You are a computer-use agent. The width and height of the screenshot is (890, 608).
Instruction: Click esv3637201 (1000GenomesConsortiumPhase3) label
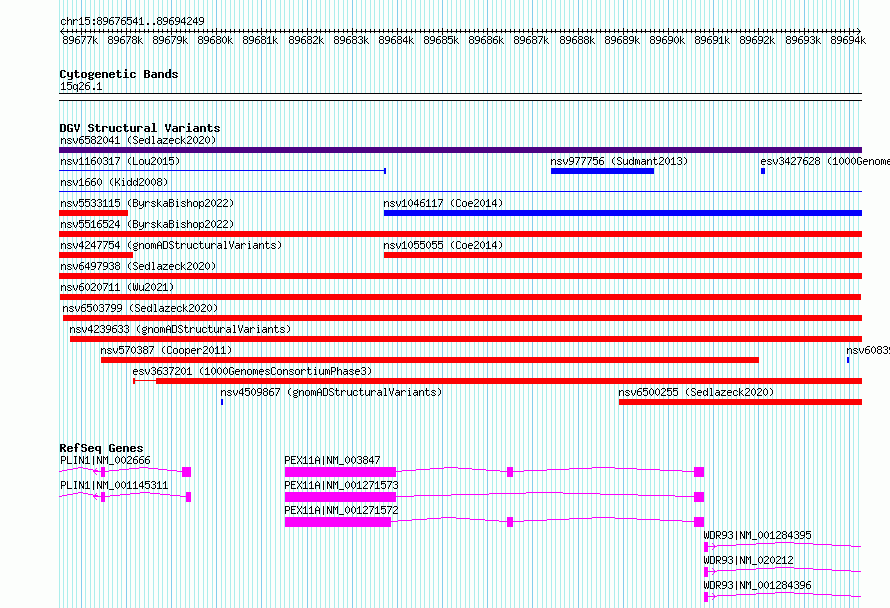252,371
